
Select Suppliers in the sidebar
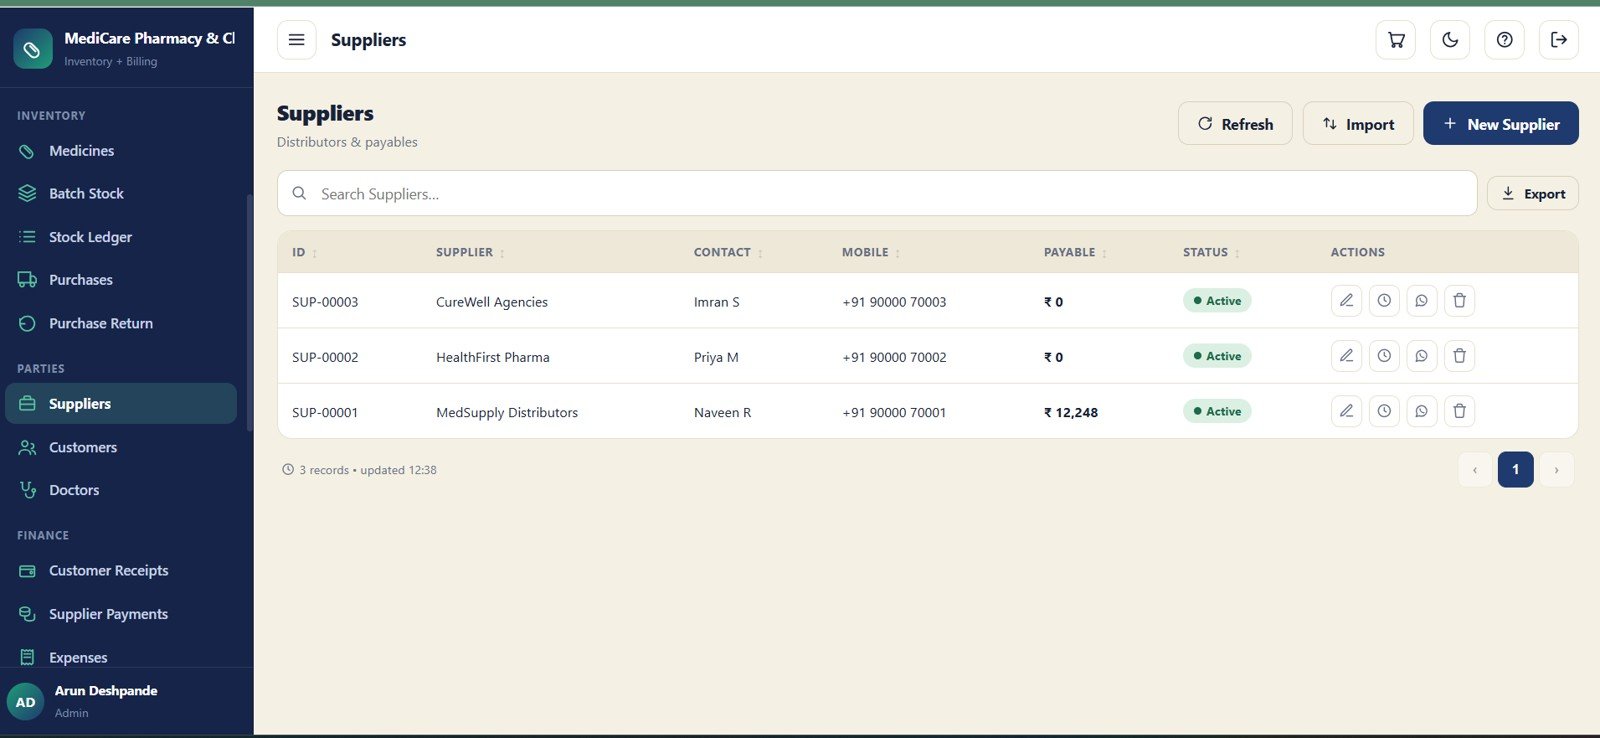click(121, 404)
